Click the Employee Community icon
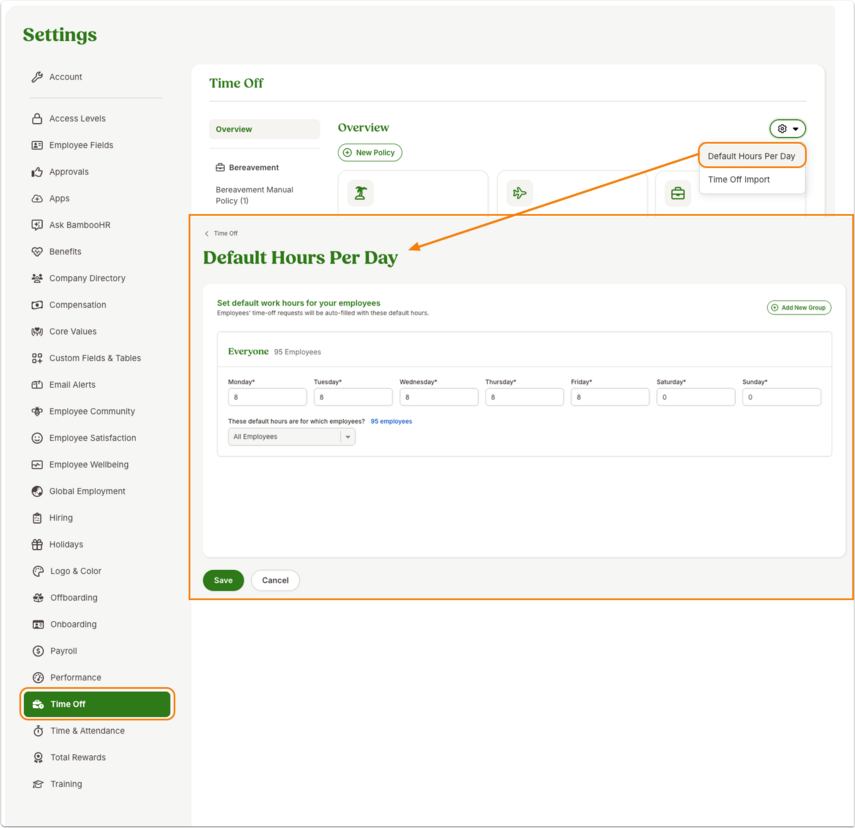855x828 pixels. pyautogui.click(x=37, y=411)
